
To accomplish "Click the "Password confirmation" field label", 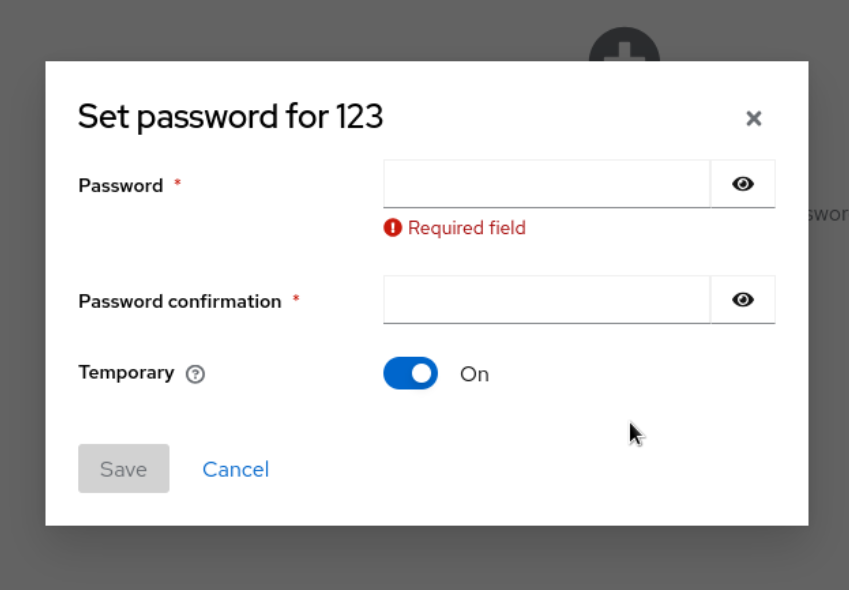I will [180, 301].
